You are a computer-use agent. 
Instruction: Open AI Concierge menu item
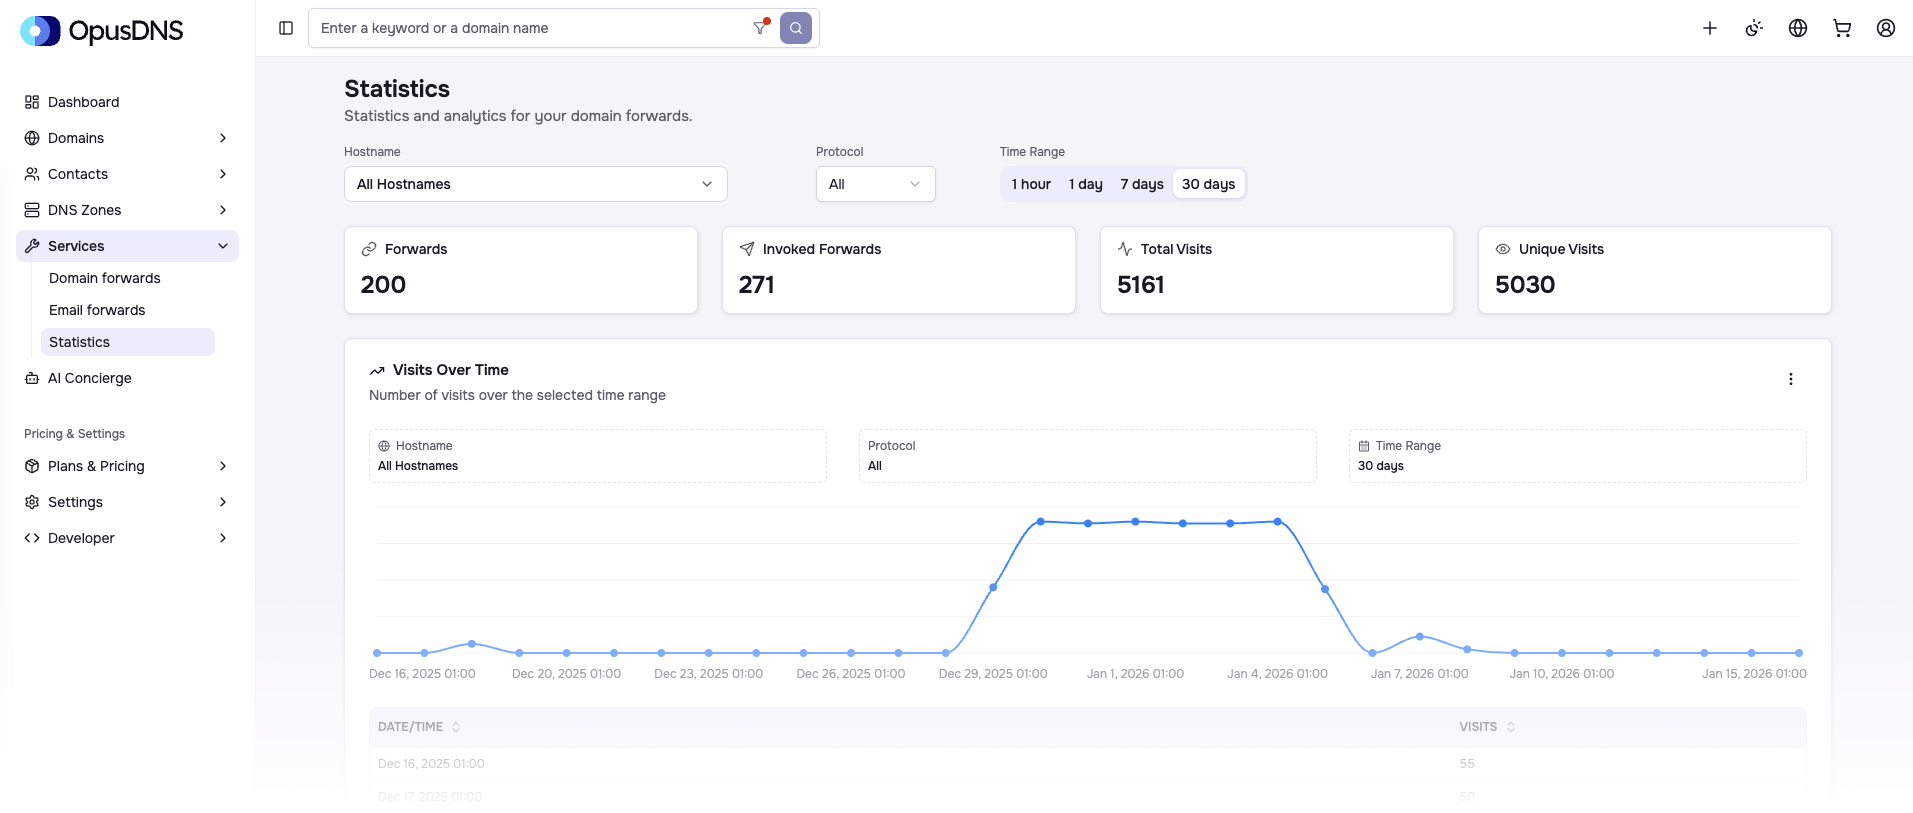[127, 378]
